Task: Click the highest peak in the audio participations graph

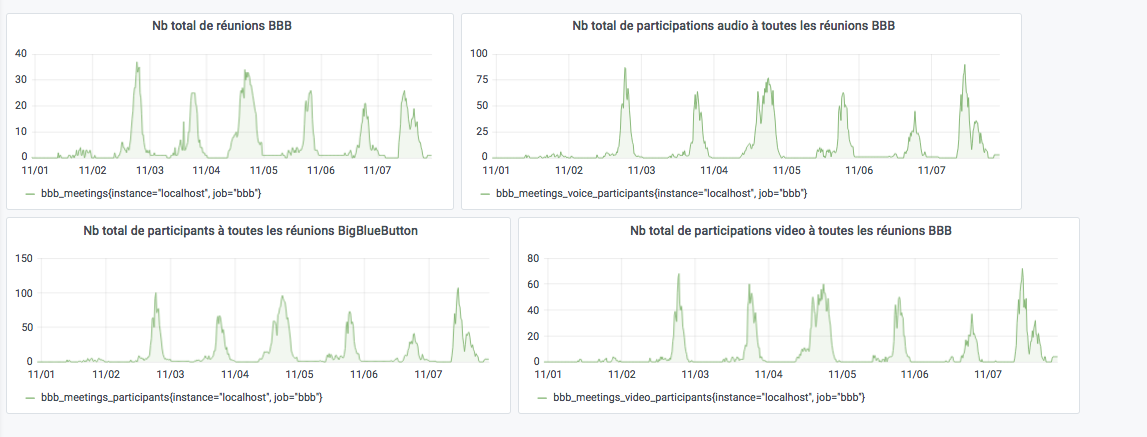Action: pyautogui.click(x=965, y=66)
